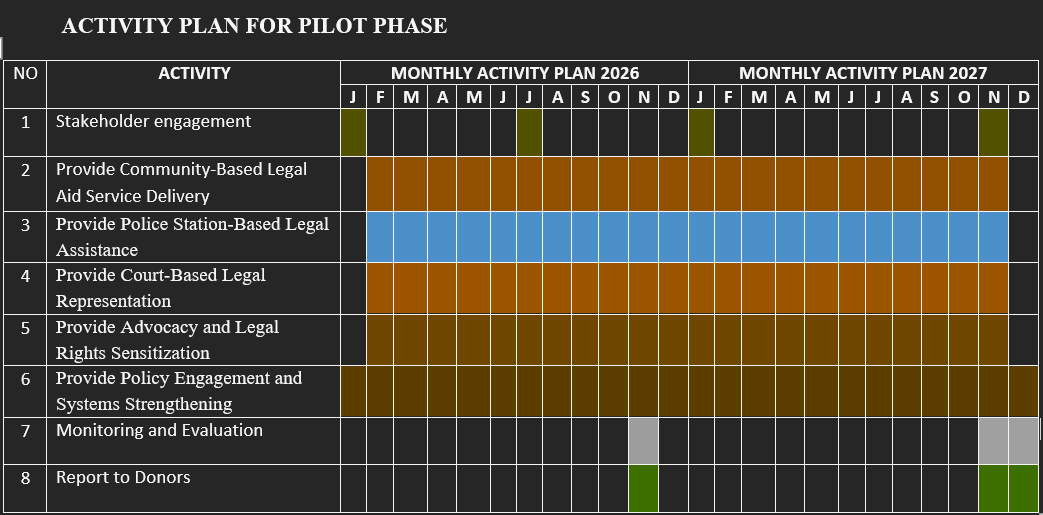Click the 'Report to Donors' activity text
The height and width of the screenshot is (515, 1043).
tap(123, 477)
